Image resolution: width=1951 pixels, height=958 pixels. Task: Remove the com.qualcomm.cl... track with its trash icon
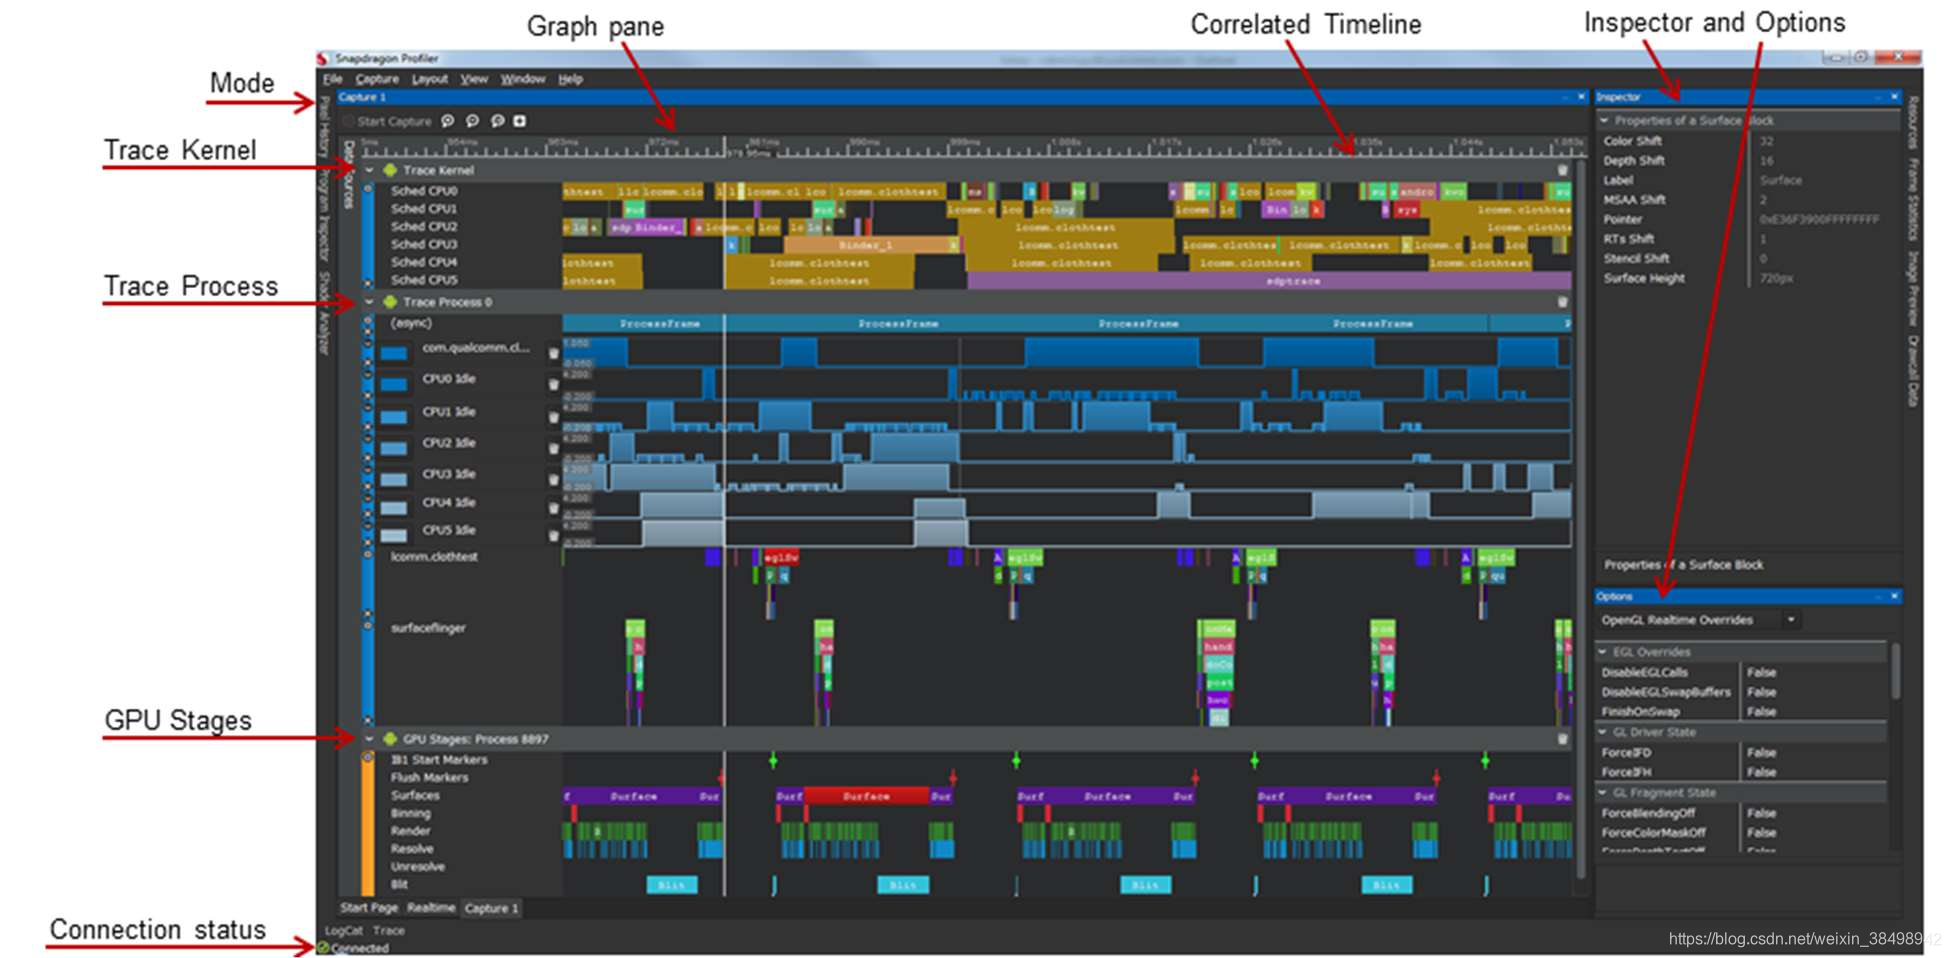553,353
